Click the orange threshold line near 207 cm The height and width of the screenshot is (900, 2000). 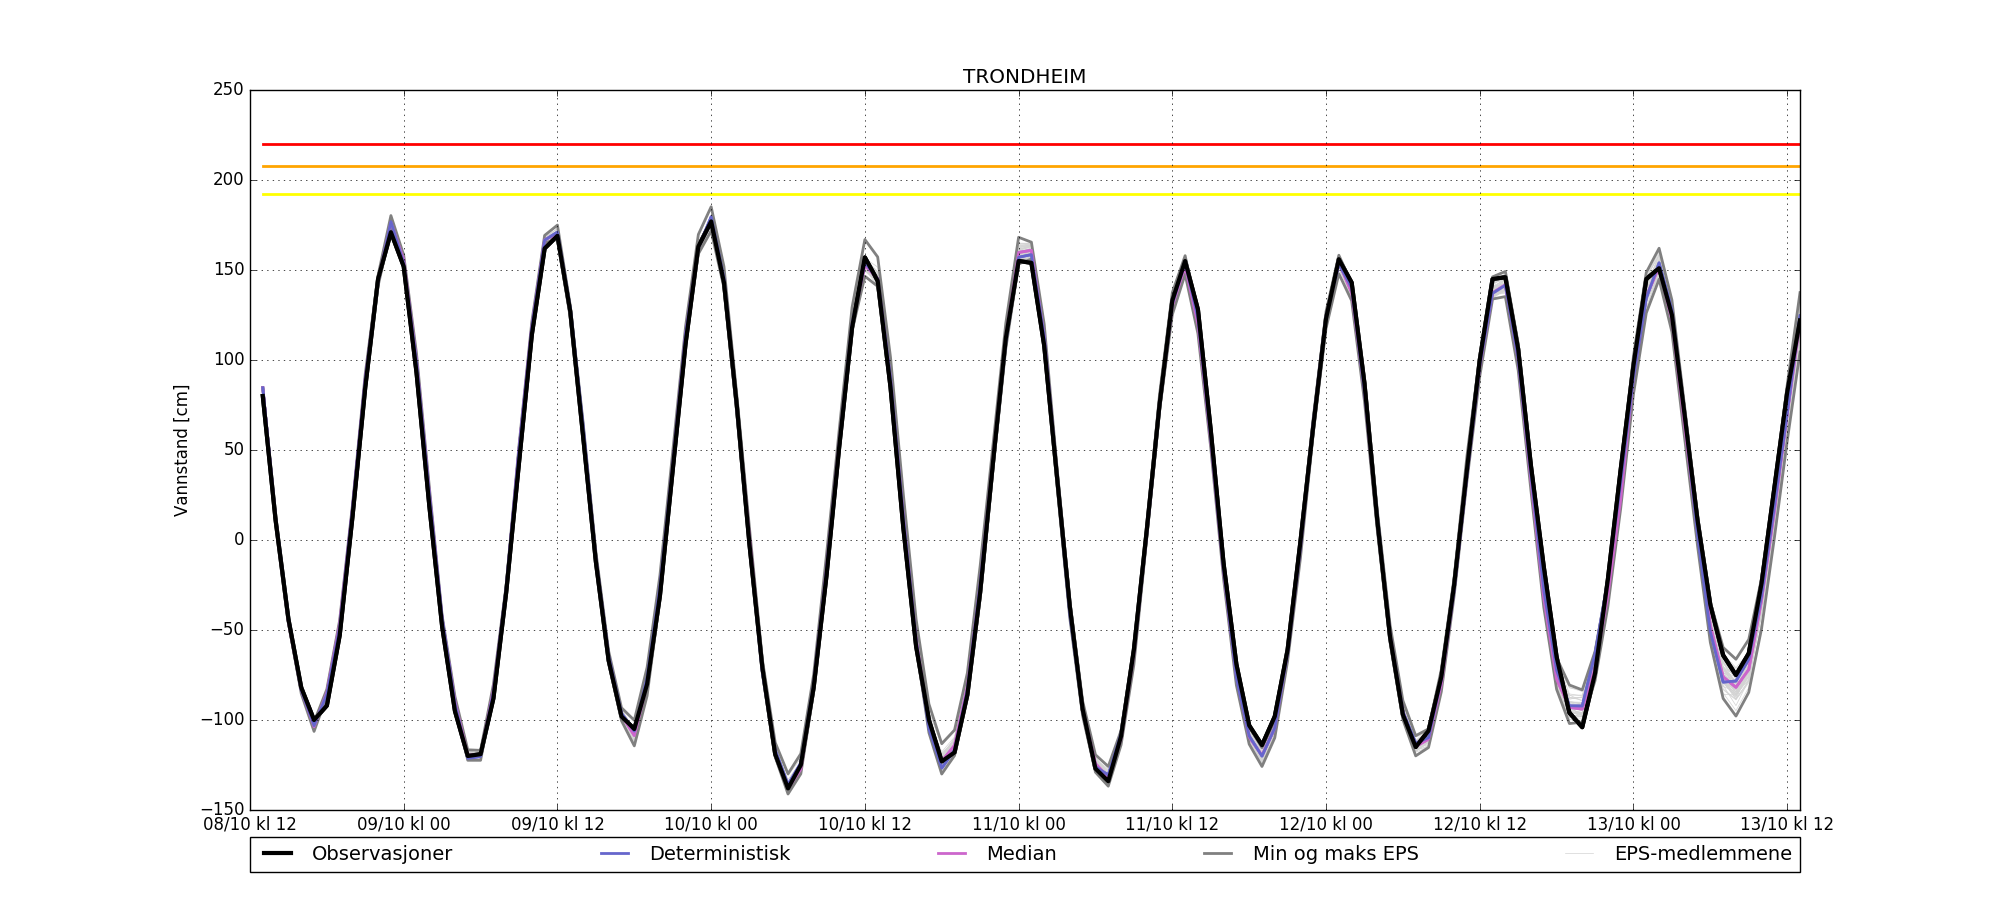pos(1030,166)
